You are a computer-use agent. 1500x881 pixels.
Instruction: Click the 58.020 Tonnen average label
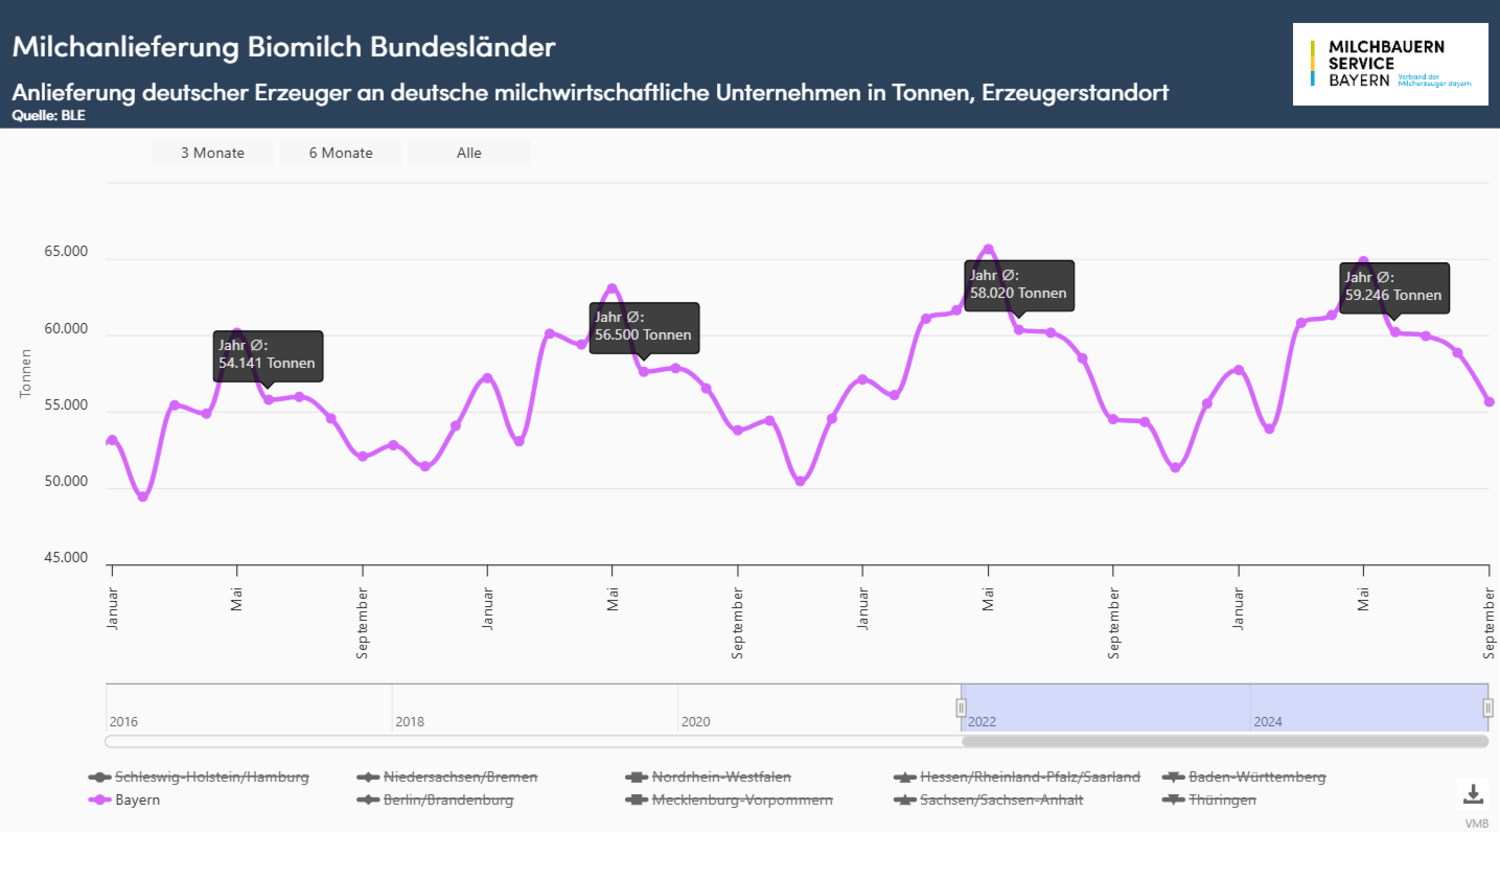[1018, 285]
